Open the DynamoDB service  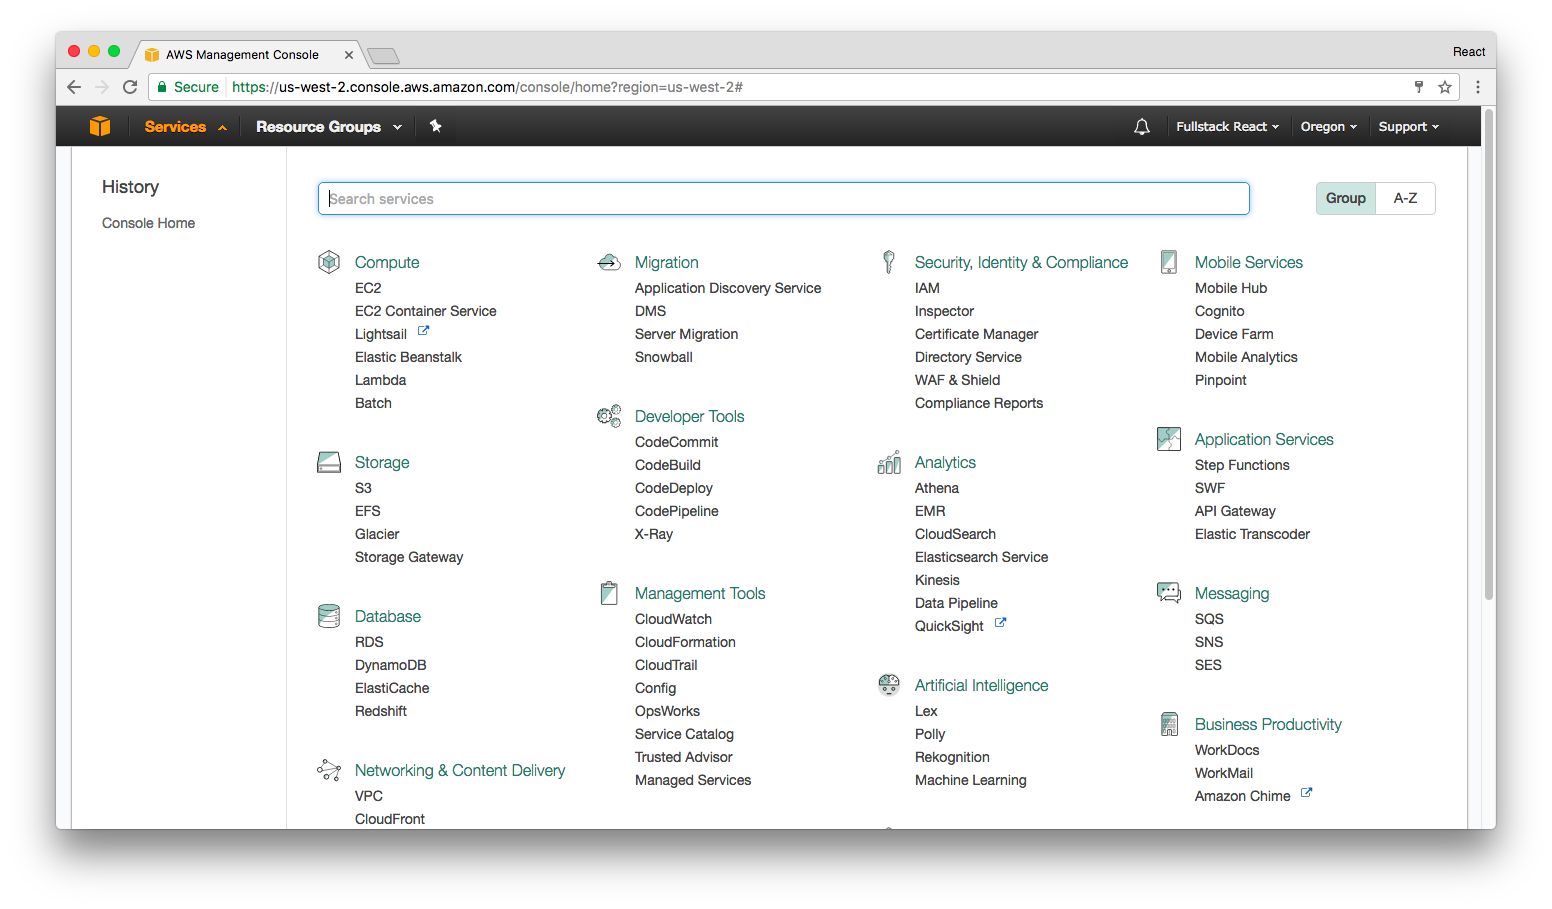(391, 665)
